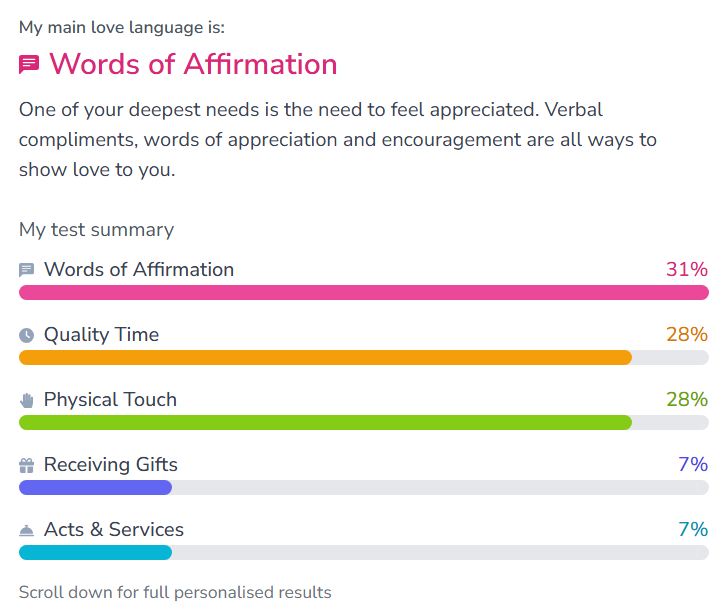The width and height of the screenshot is (728, 612).
Task: Click the 7% Receiving Gifts percentage
Action: point(693,465)
